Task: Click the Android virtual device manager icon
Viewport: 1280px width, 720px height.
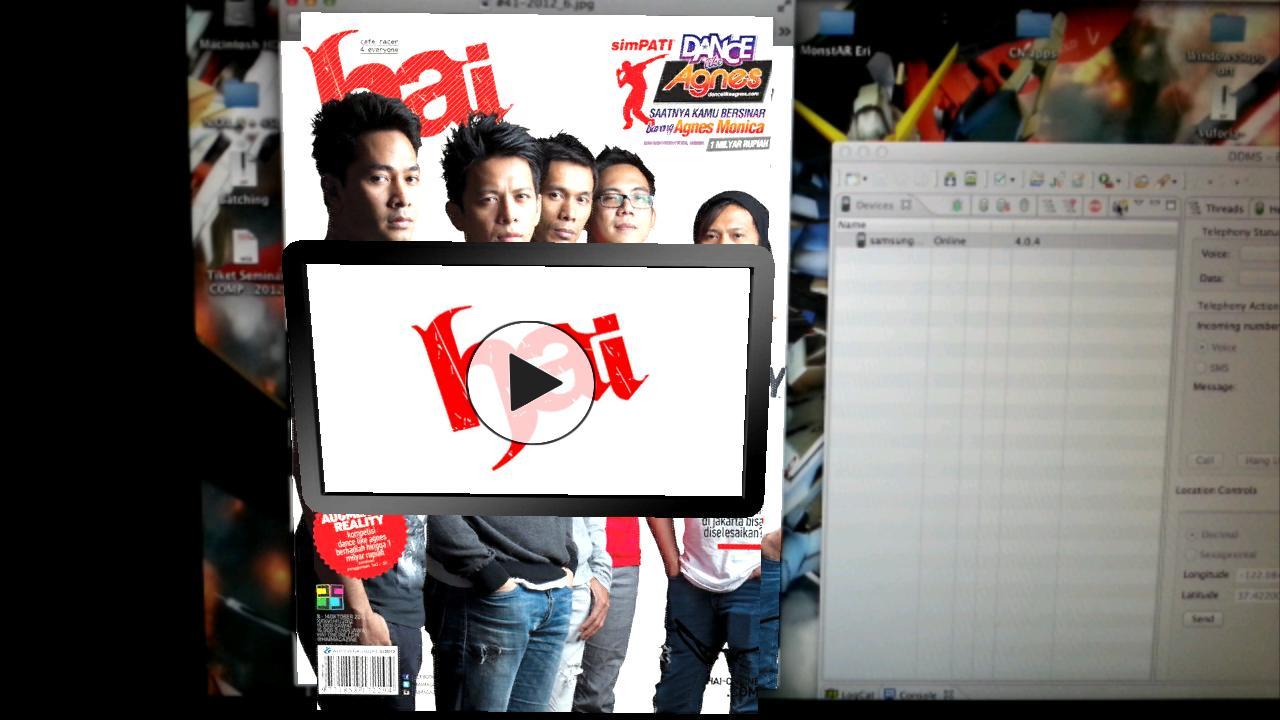Action: pyautogui.click(x=971, y=179)
